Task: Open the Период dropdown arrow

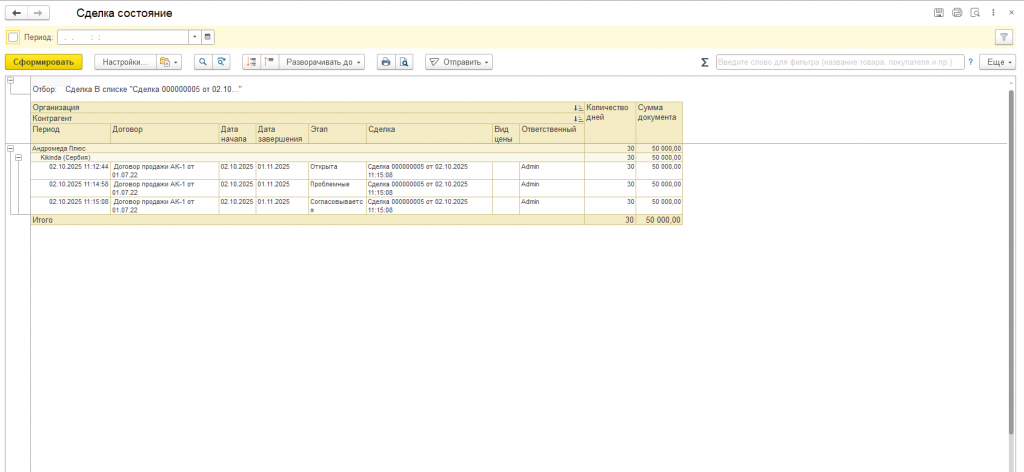Action: pos(193,37)
